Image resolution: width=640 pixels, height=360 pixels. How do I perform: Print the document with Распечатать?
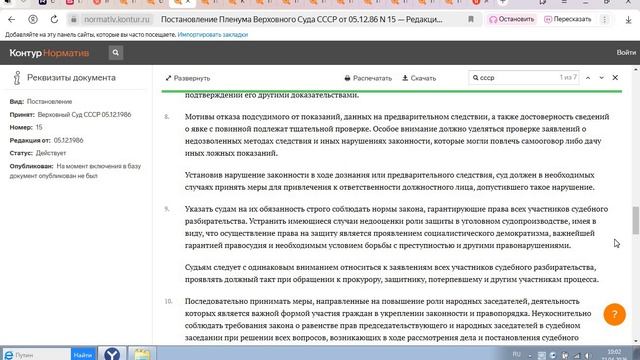tap(368, 78)
